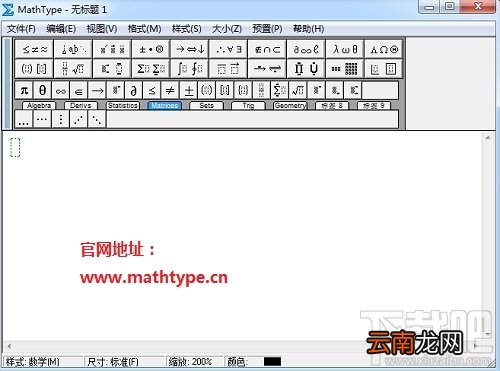Open the boxes templates palette
The width and height of the screenshot is (500, 371).
pyautogui.click(x=384, y=69)
